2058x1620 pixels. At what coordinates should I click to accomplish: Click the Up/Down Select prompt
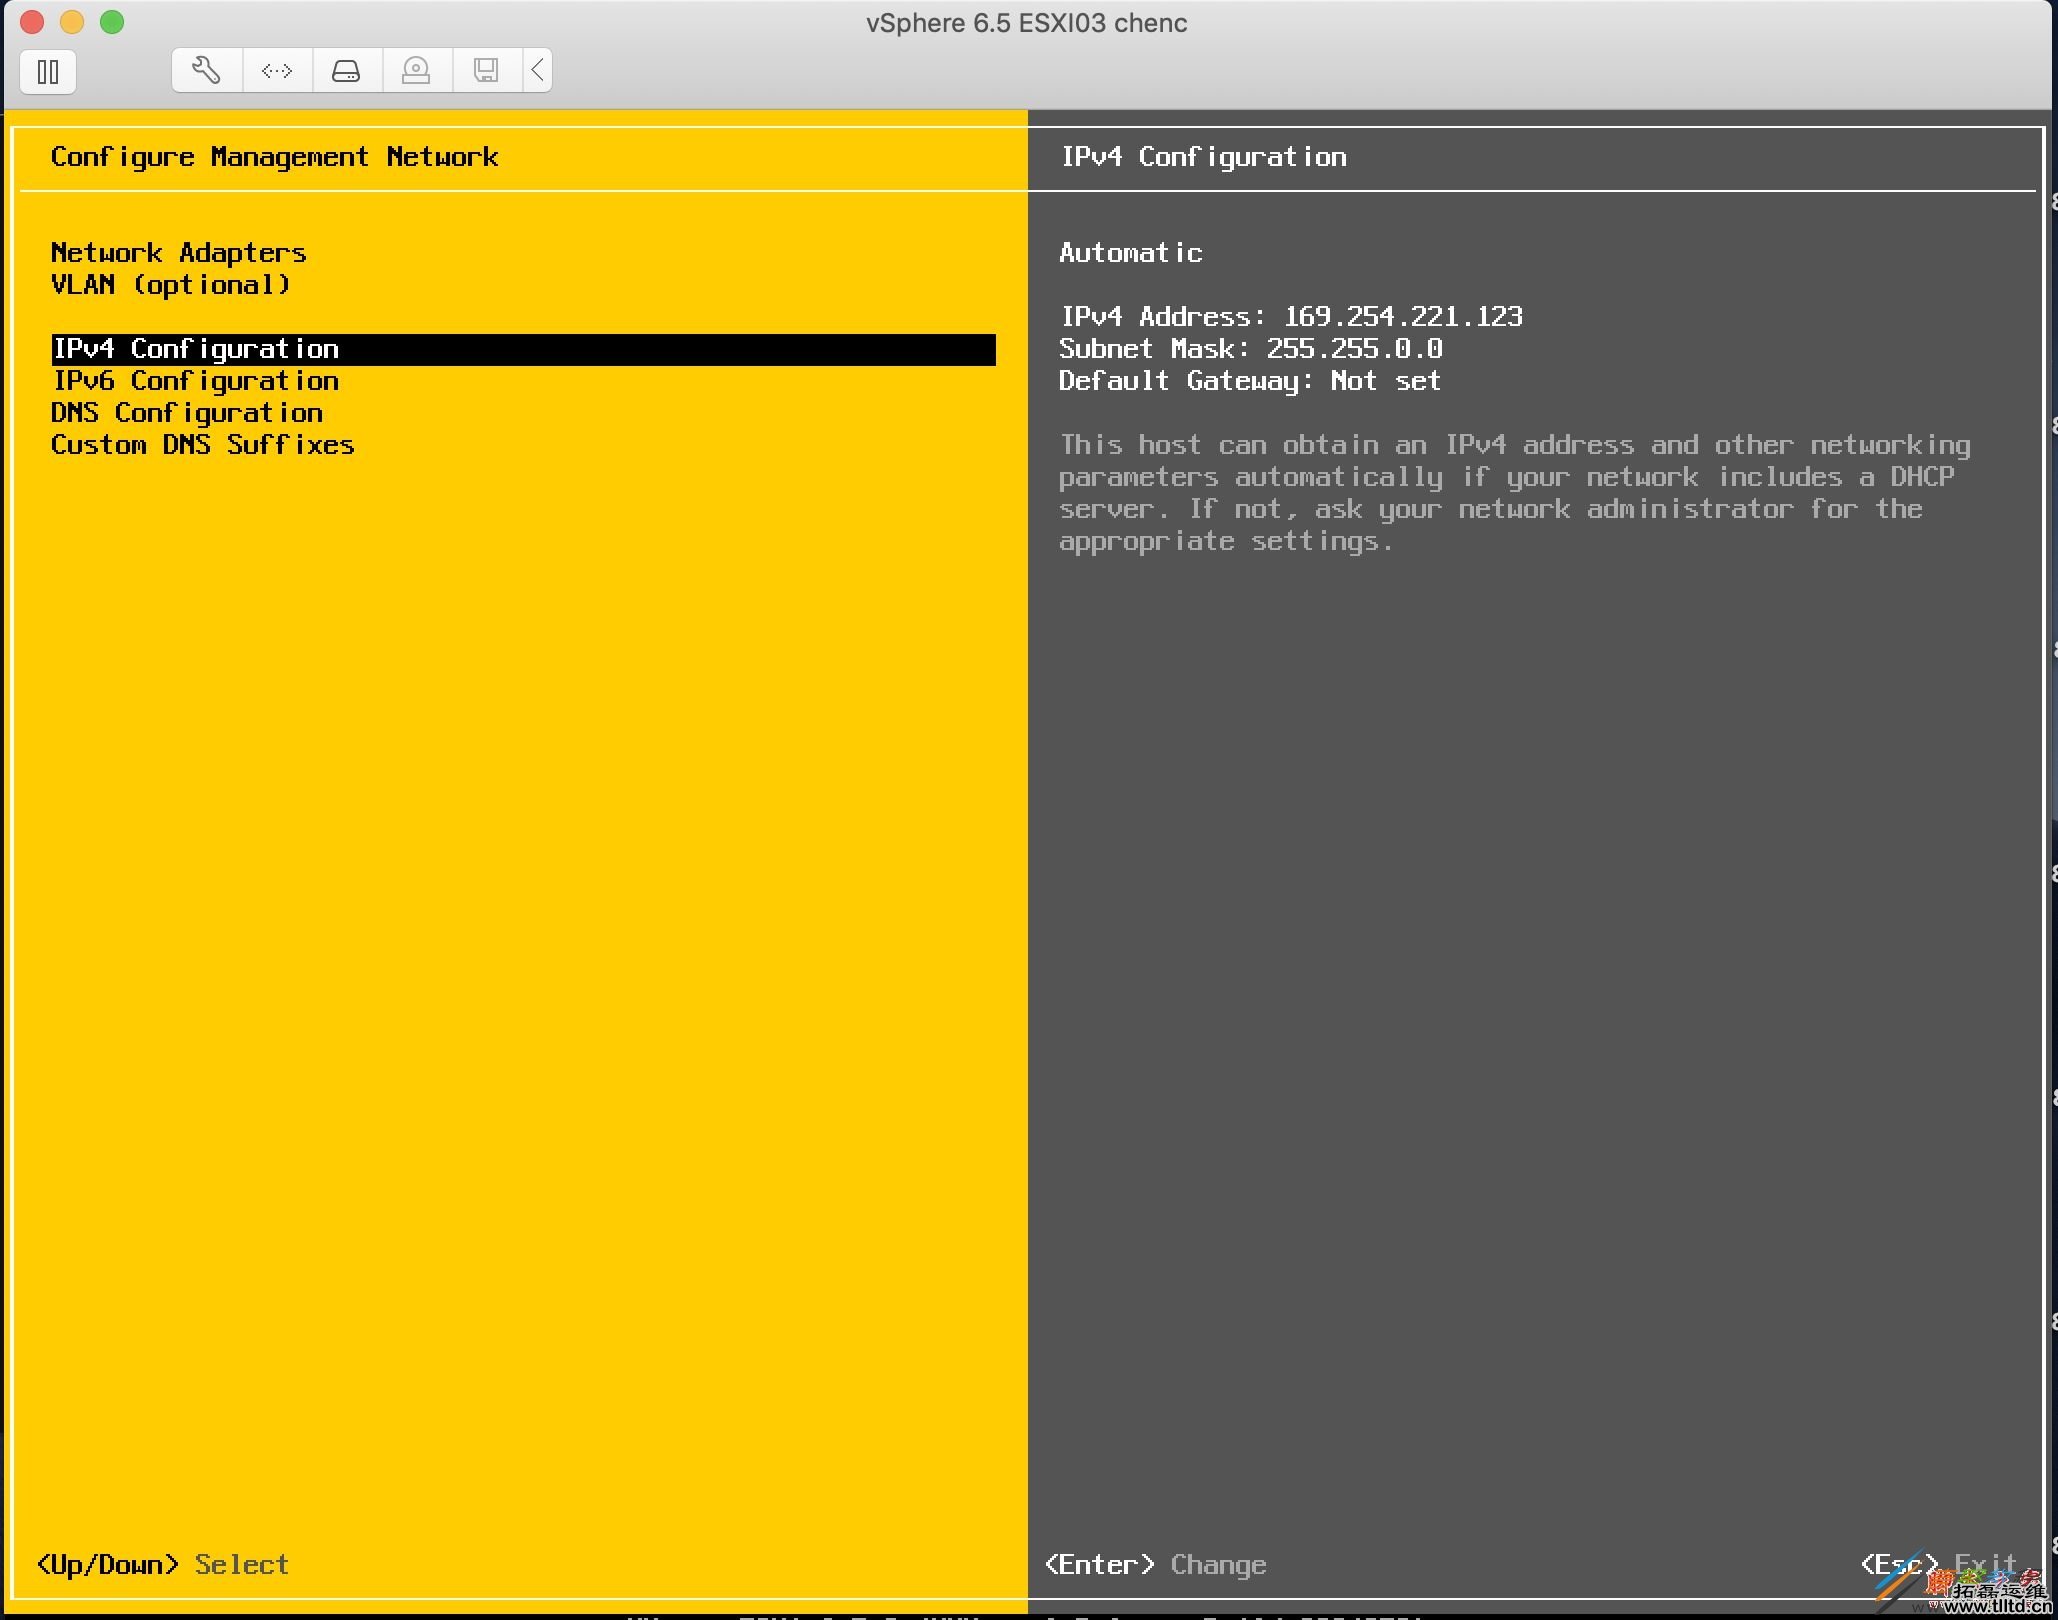coord(162,1564)
